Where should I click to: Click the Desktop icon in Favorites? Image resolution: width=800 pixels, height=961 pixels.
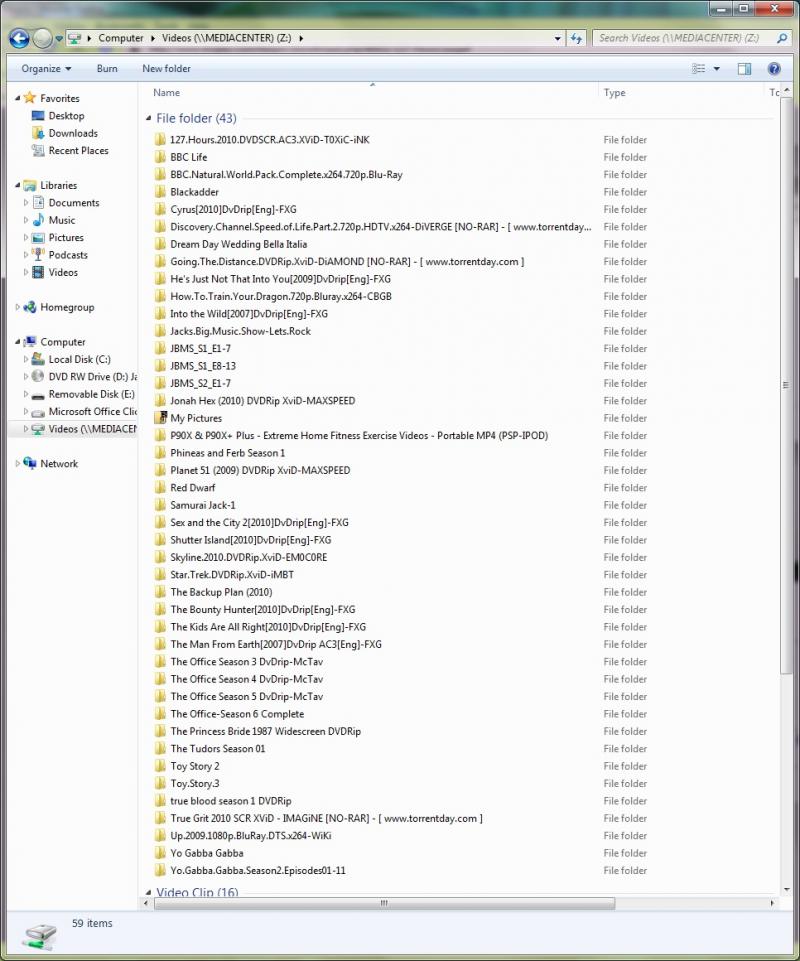tap(38, 116)
